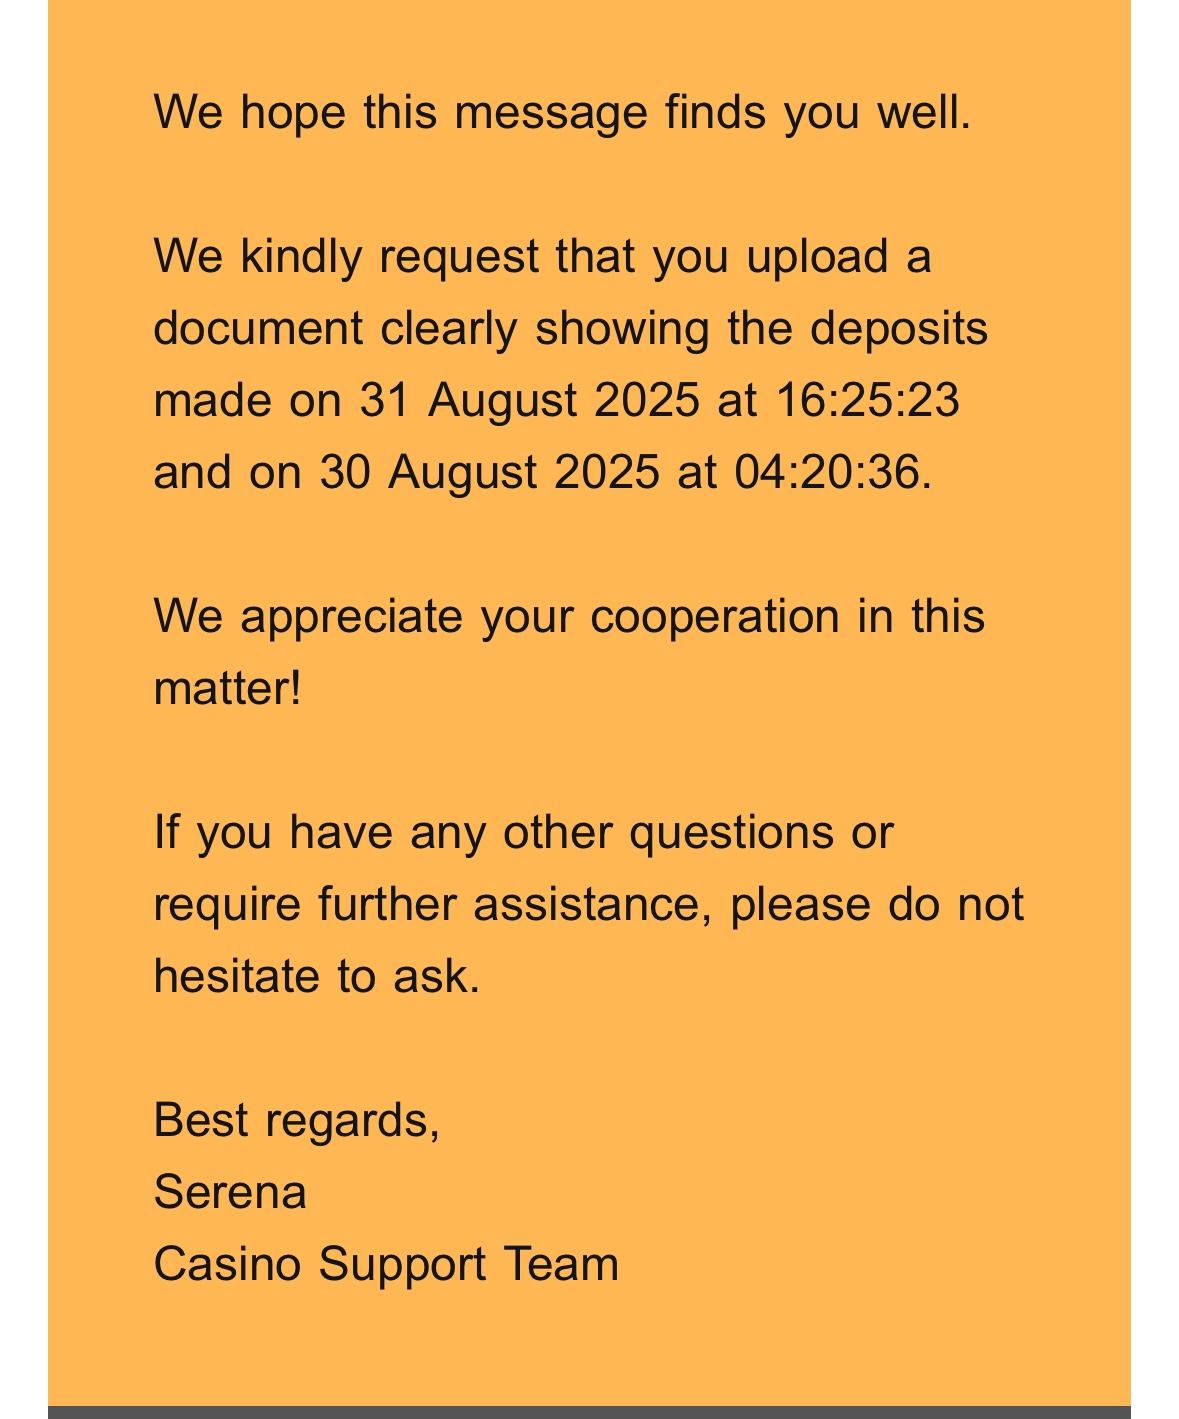Click the greeting line "We hope this message finds you well."
The image size is (1179, 1419).
pos(562,111)
